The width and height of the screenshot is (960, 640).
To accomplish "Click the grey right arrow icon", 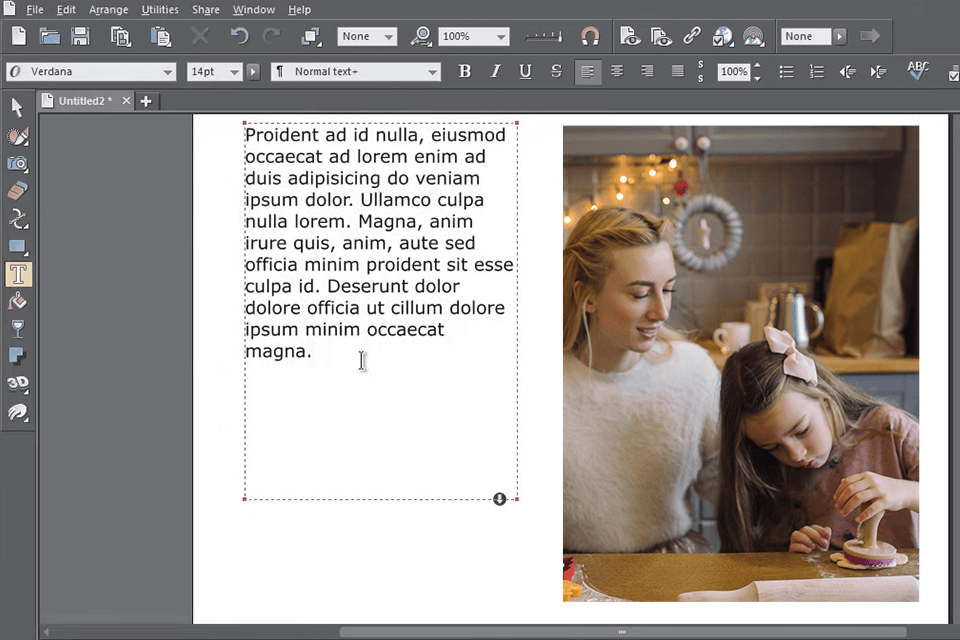I will [x=869, y=36].
